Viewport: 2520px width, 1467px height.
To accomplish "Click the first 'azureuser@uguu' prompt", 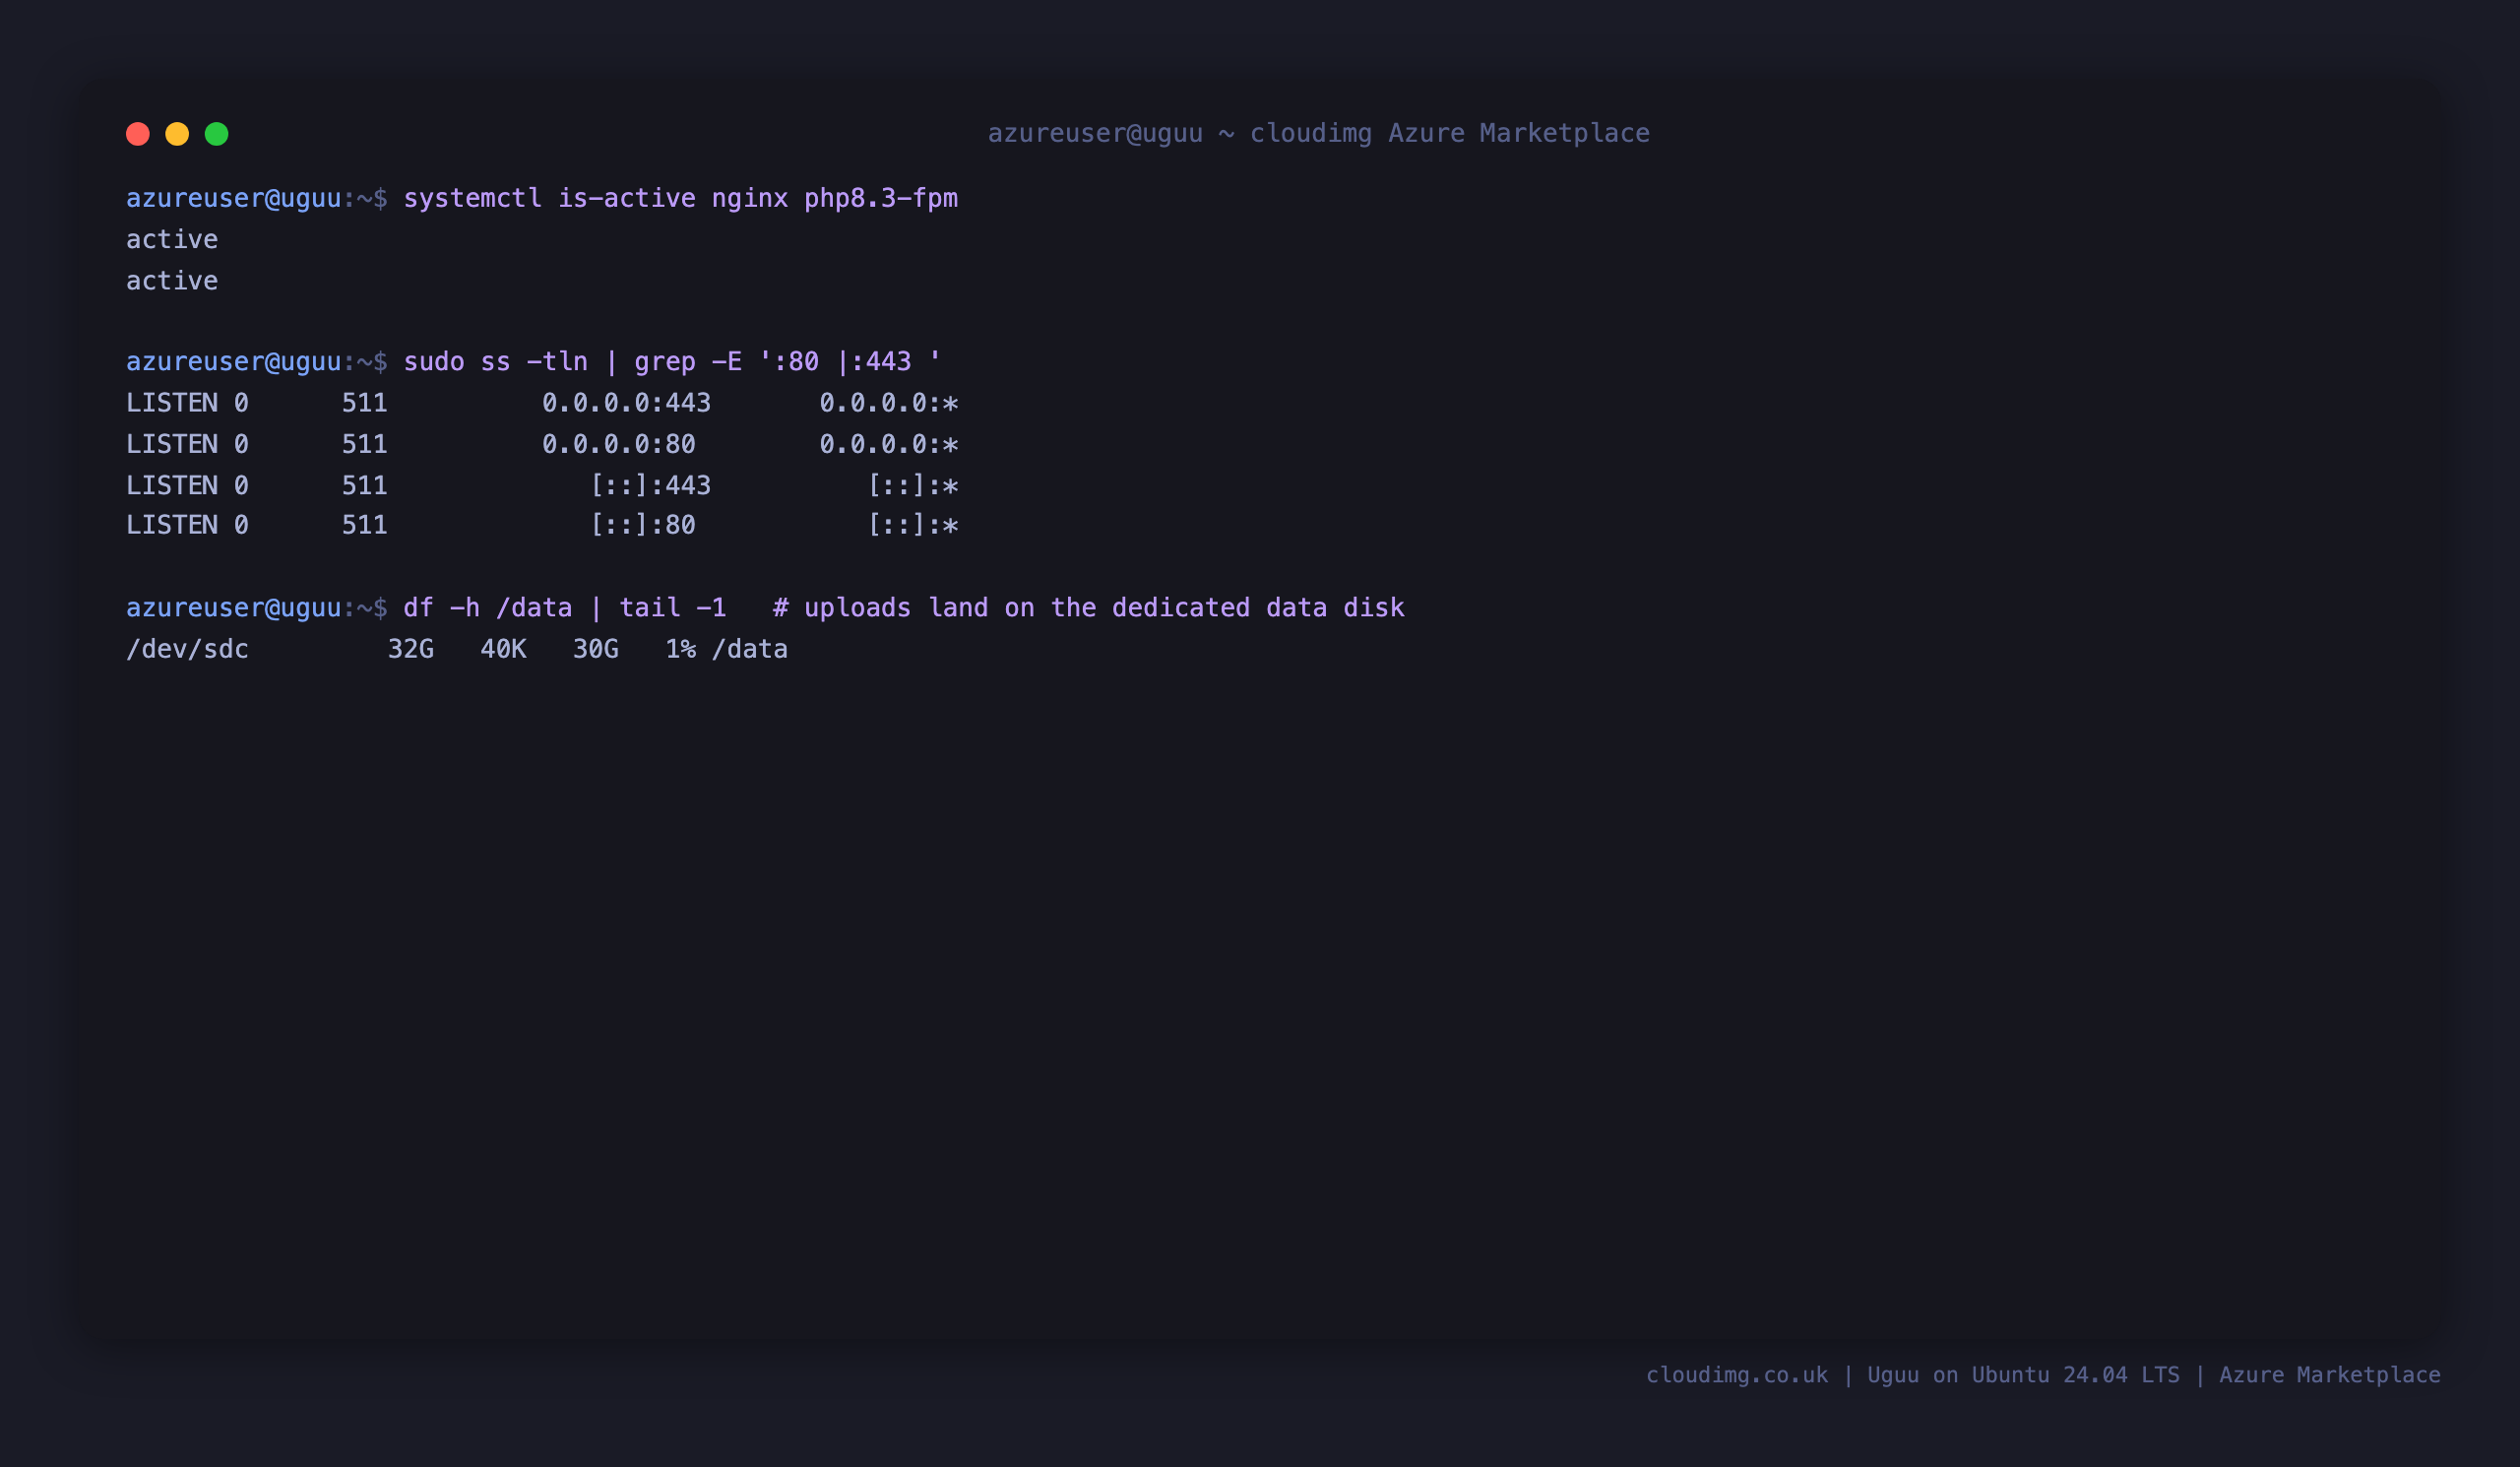I will tap(234, 199).
